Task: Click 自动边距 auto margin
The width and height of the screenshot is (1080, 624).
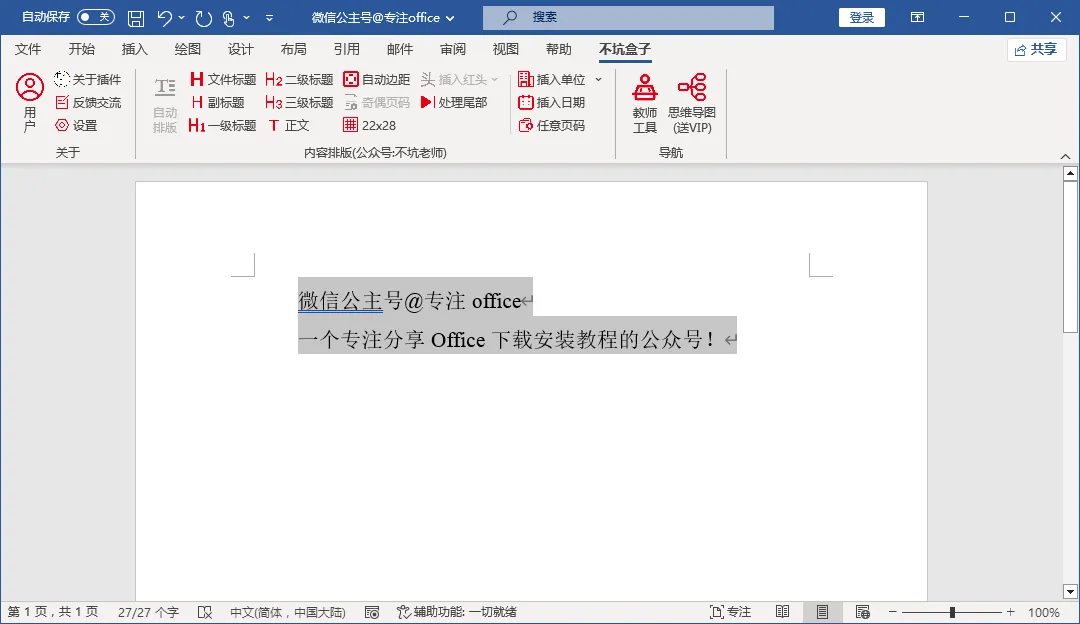Action: tap(376, 79)
